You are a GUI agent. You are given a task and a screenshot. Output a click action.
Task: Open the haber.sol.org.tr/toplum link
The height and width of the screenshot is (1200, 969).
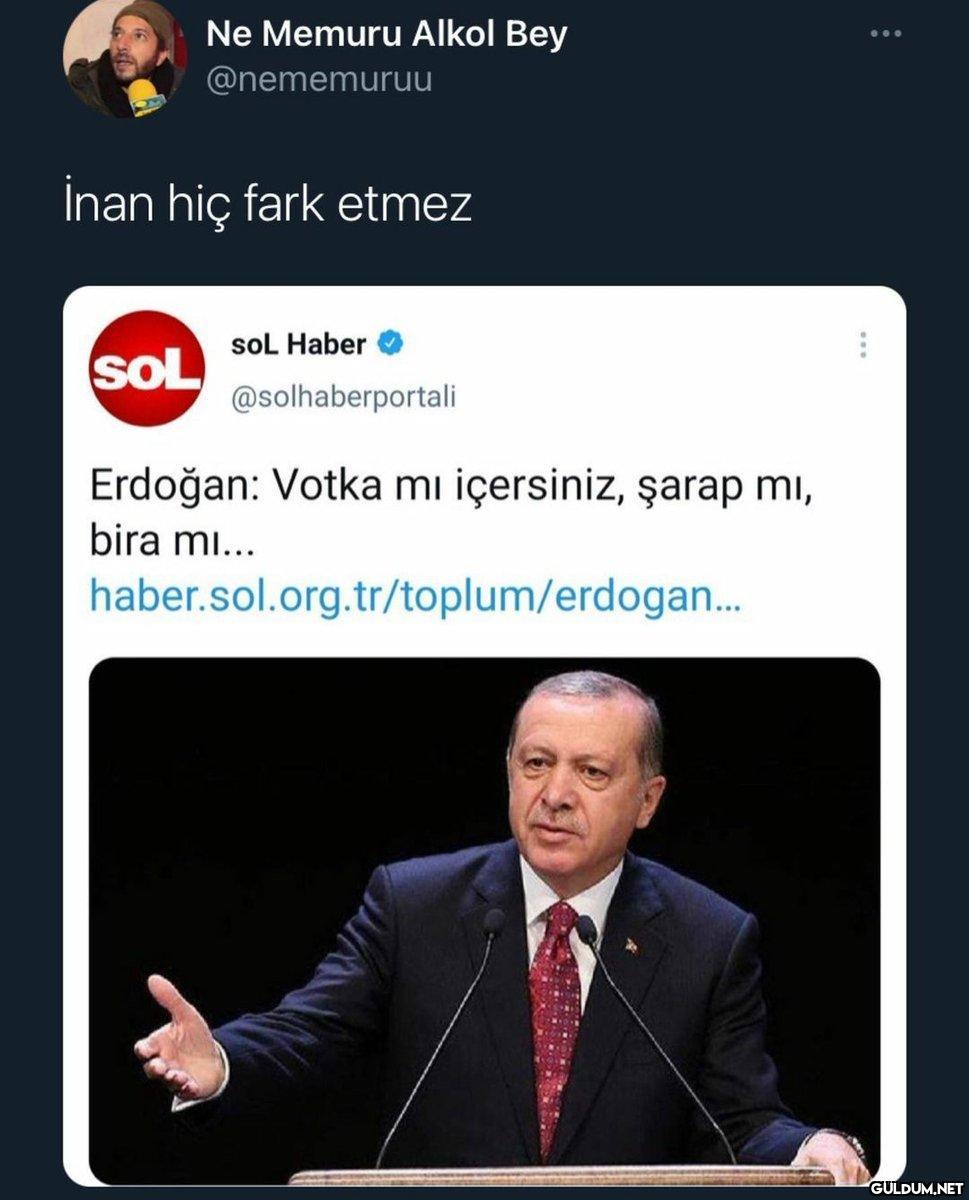coord(414,597)
